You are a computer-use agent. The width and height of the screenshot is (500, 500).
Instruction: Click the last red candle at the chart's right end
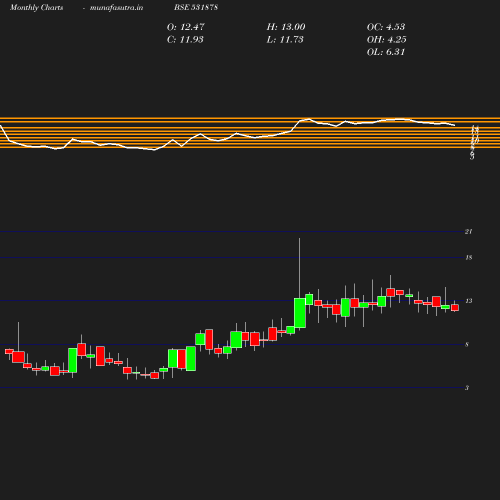coord(455,308)
